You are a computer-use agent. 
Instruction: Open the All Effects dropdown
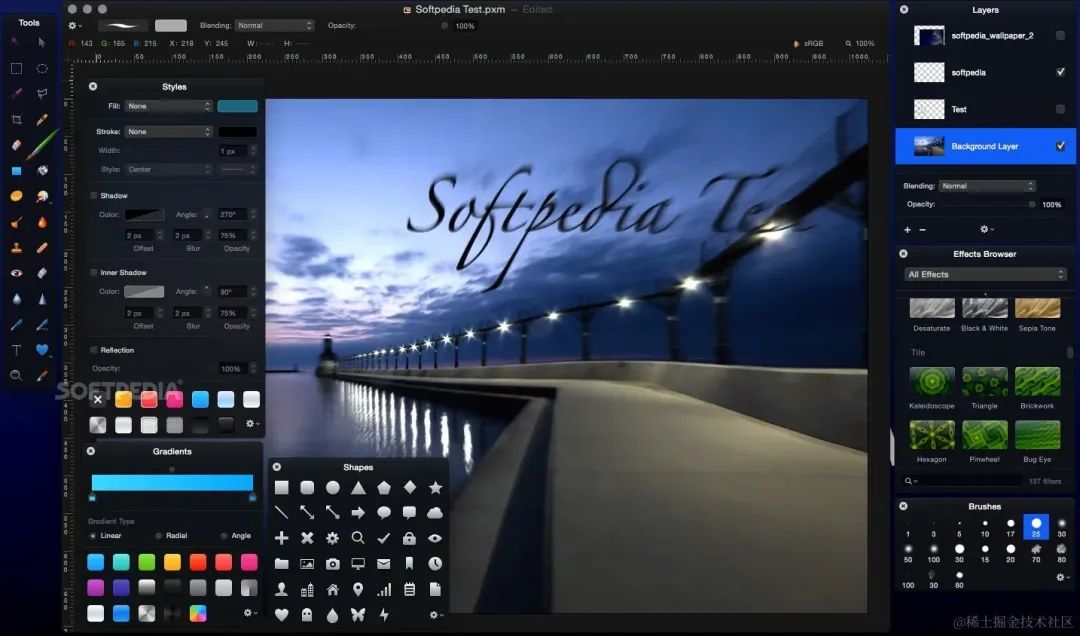click(985, 274)
